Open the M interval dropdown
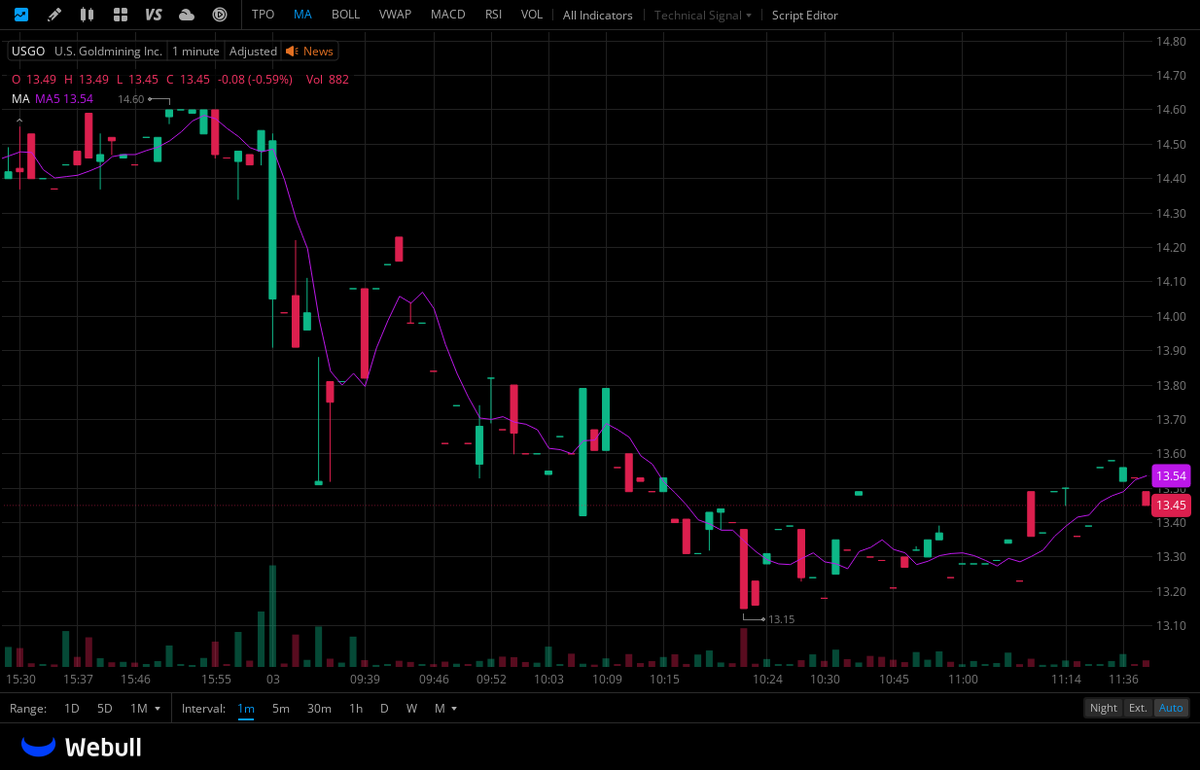 click(446, 708)
